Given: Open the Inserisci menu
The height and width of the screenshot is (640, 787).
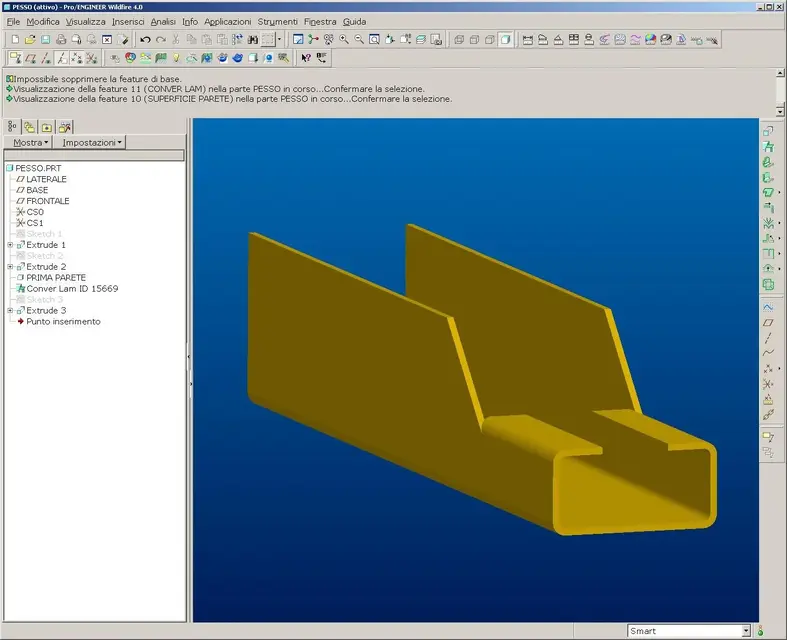Looking at the screenshot, I should click(128, 22).
